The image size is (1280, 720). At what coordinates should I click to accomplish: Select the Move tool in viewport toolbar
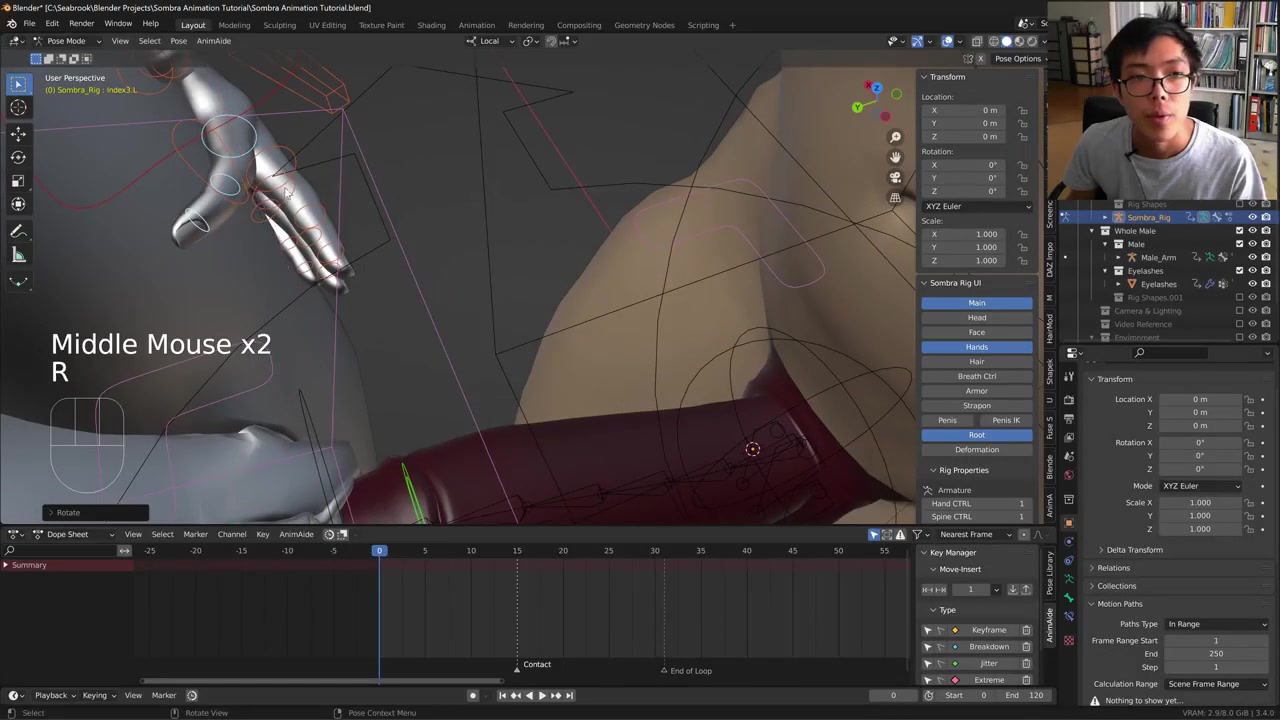click(x=18, y=133)
